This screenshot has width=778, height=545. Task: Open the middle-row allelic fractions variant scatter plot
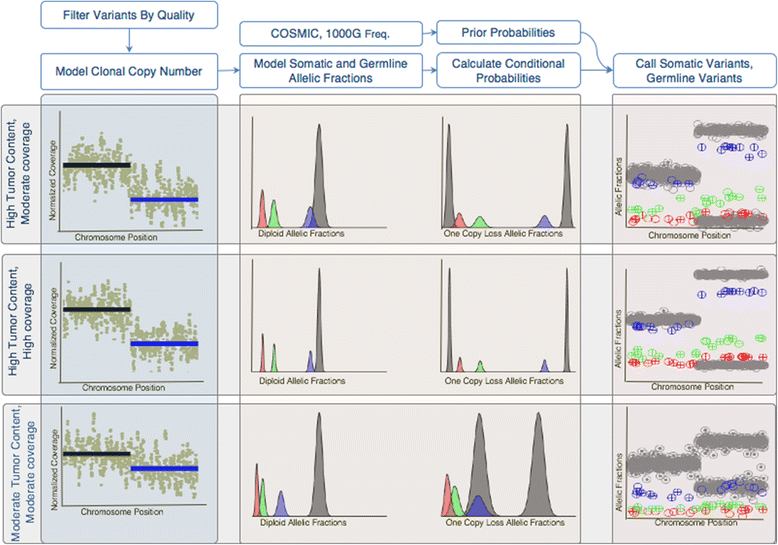click(x=700, y=320)
